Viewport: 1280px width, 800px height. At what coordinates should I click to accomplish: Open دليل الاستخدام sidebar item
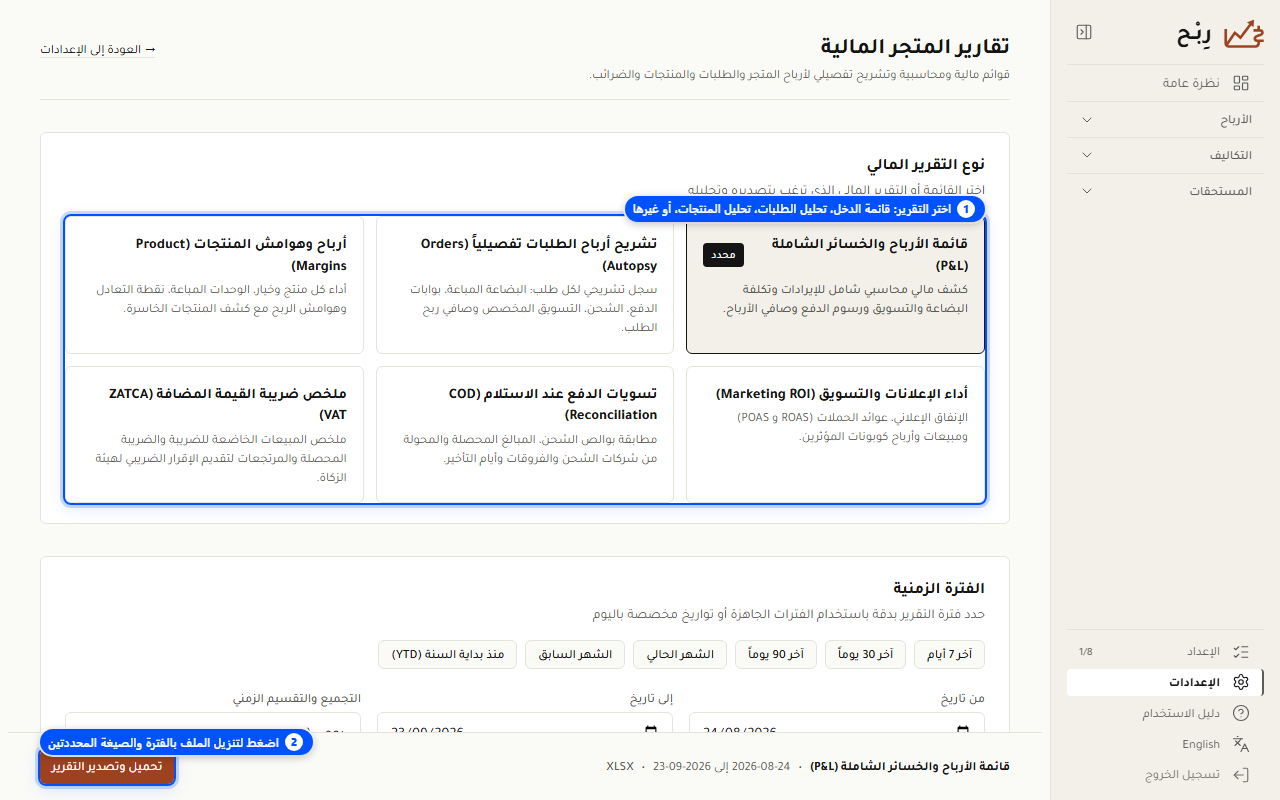(1165, 713)
